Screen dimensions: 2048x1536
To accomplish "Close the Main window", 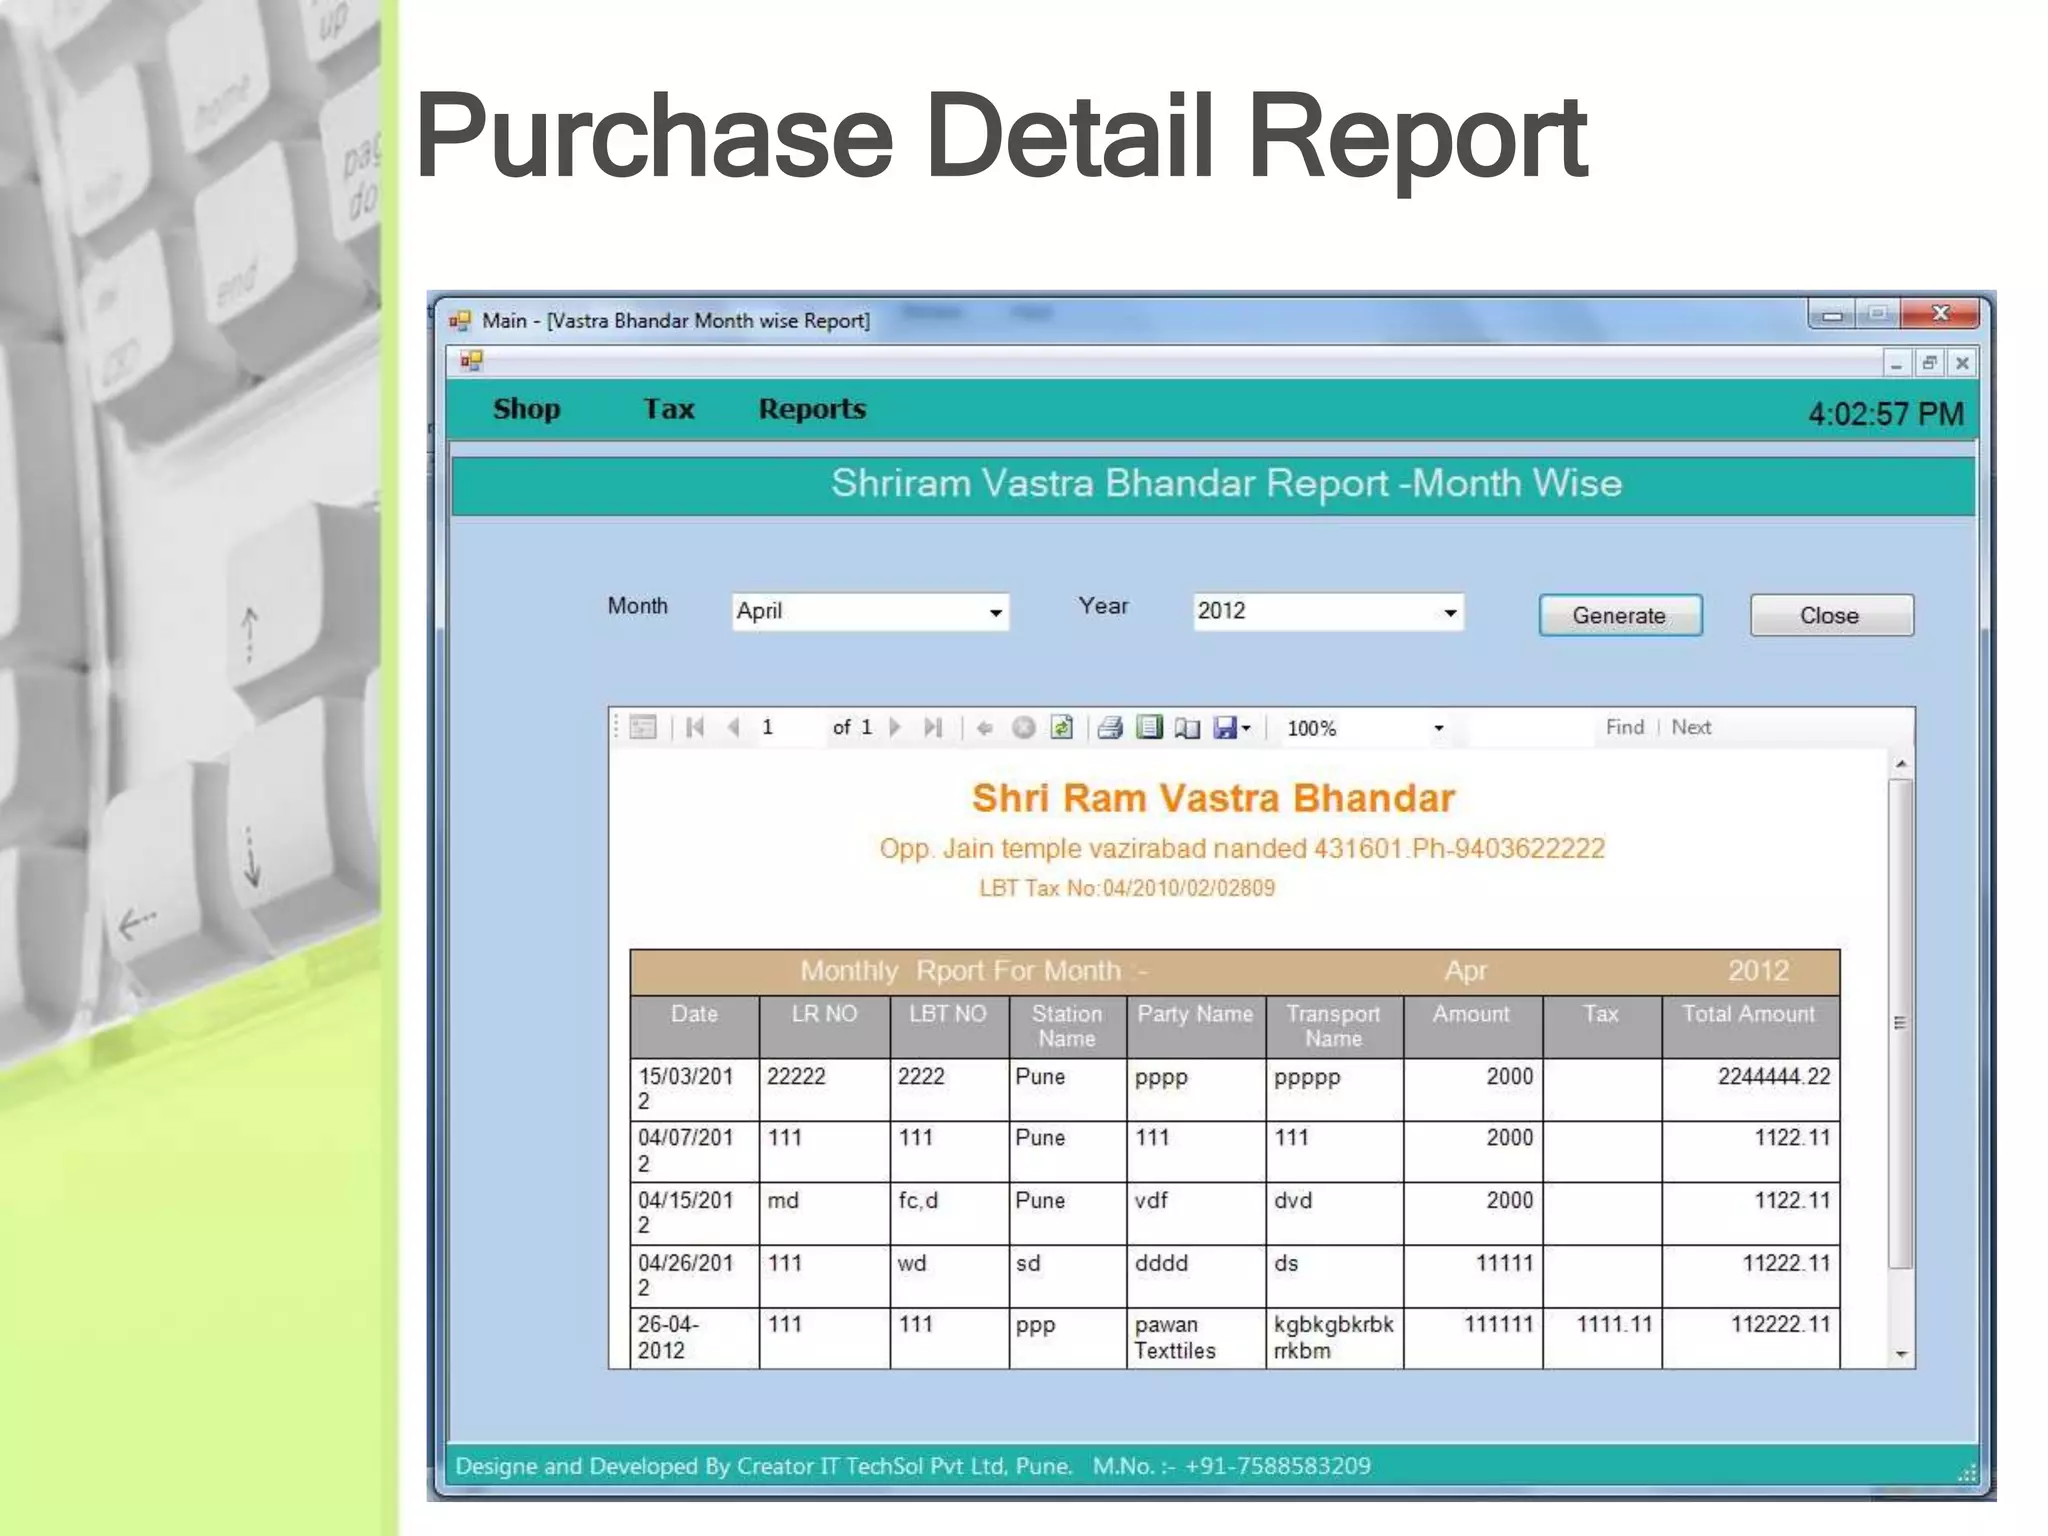I will (x=1940, y=314).
